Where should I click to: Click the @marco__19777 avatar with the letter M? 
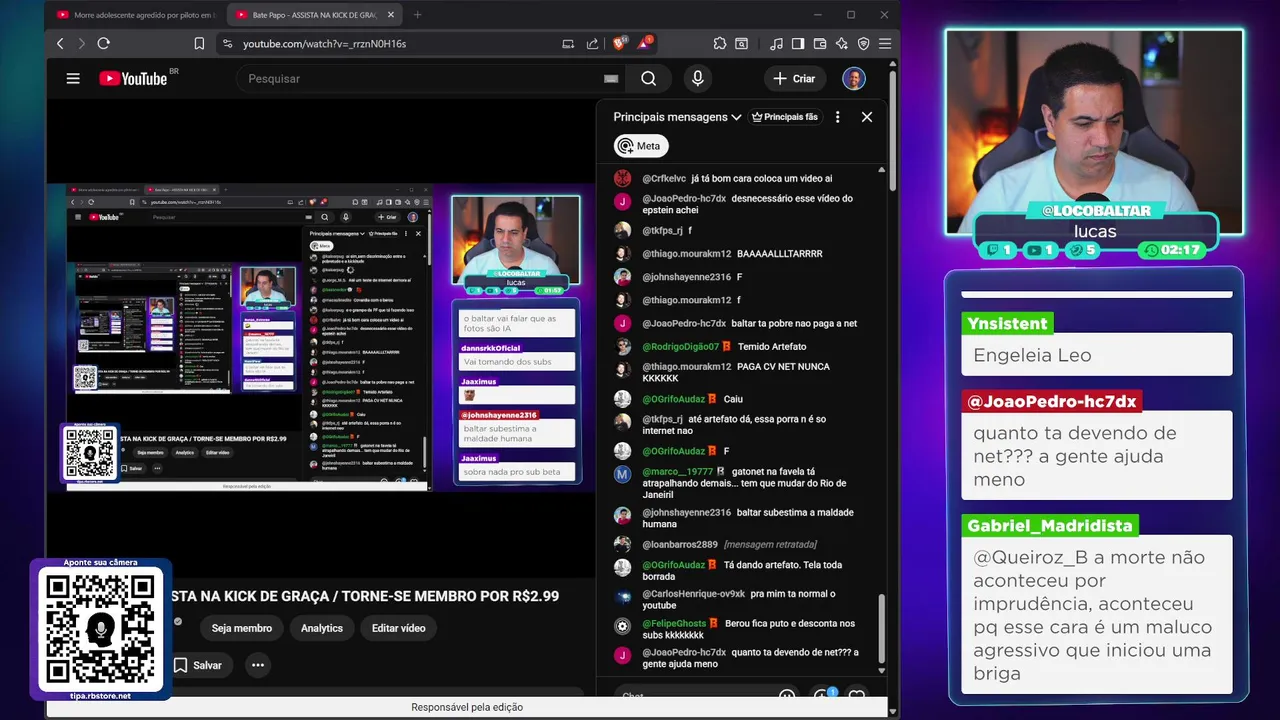click(622, 474)
